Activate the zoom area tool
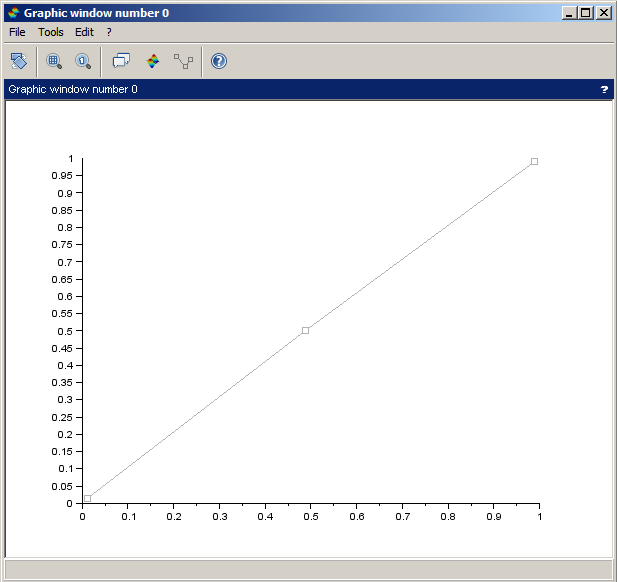The width and height of the screenshot is (617, 582). [x=54, y=61]
